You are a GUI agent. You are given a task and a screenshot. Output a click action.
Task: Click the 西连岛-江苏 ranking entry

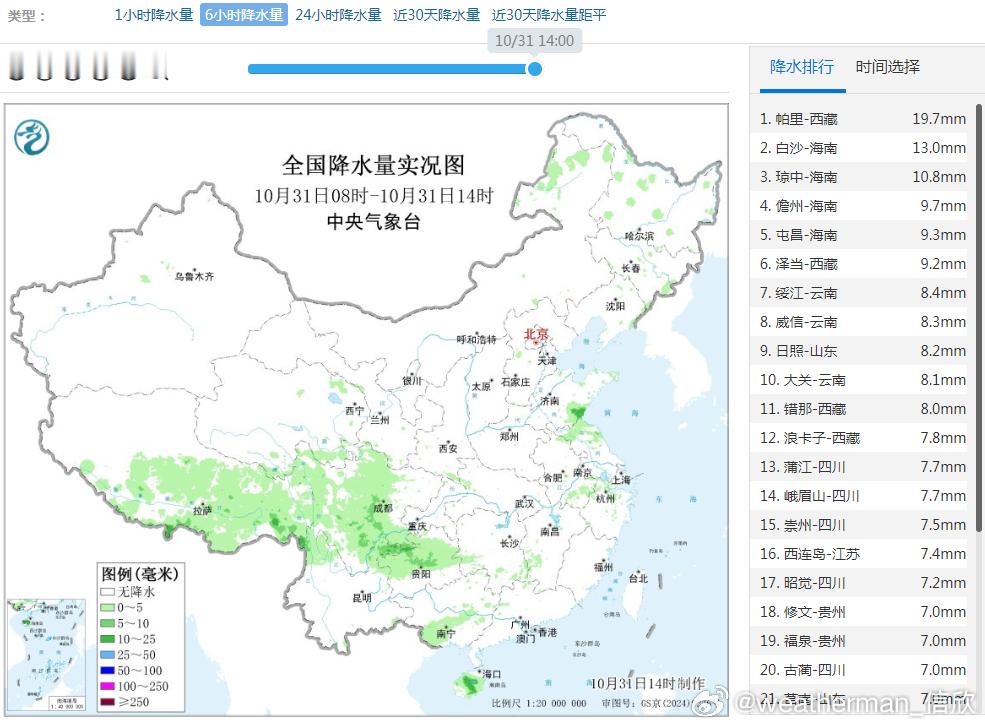(858, 553)
